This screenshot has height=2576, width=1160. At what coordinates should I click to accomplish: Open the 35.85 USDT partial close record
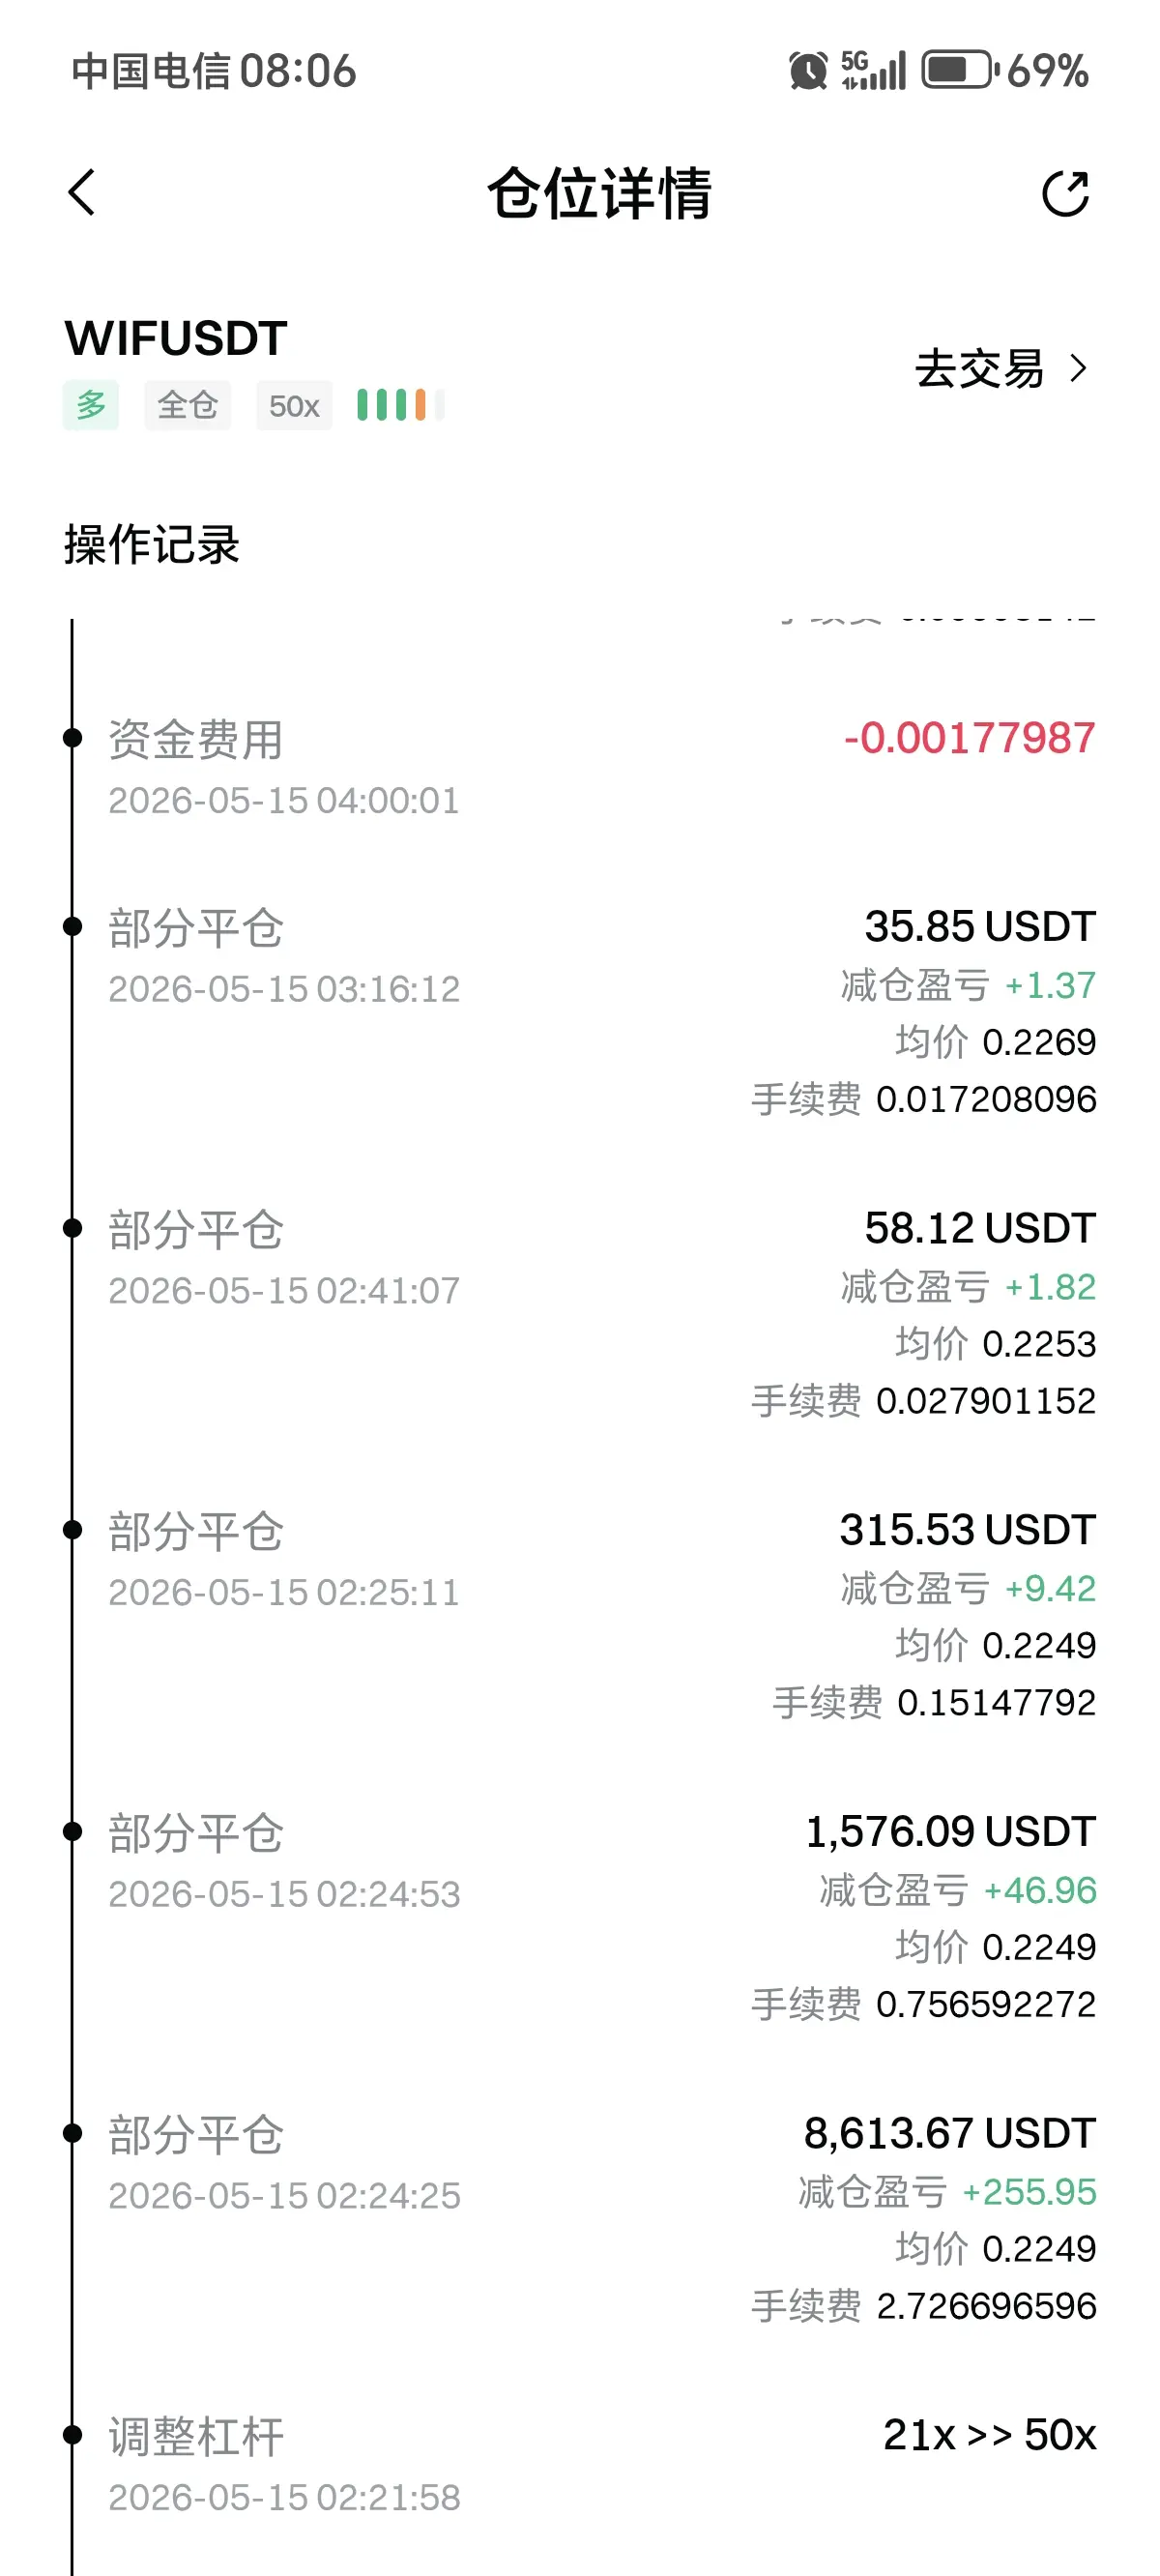pos(580,1010)
